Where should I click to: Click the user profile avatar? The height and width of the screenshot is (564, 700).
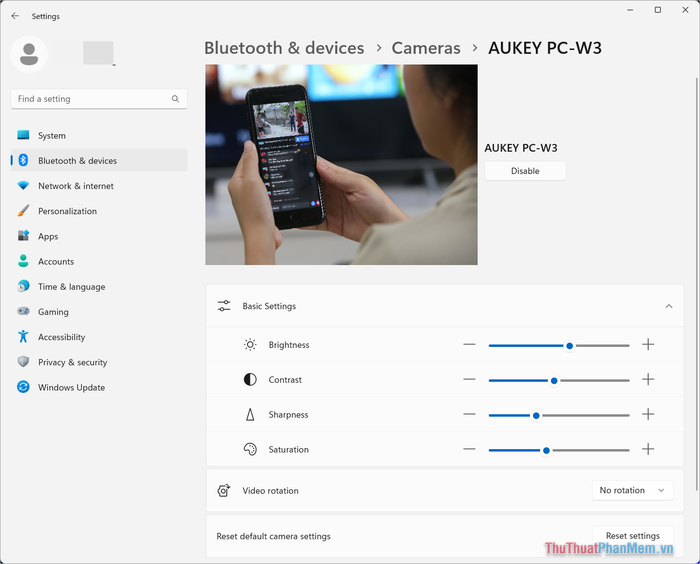coord(29,54)
